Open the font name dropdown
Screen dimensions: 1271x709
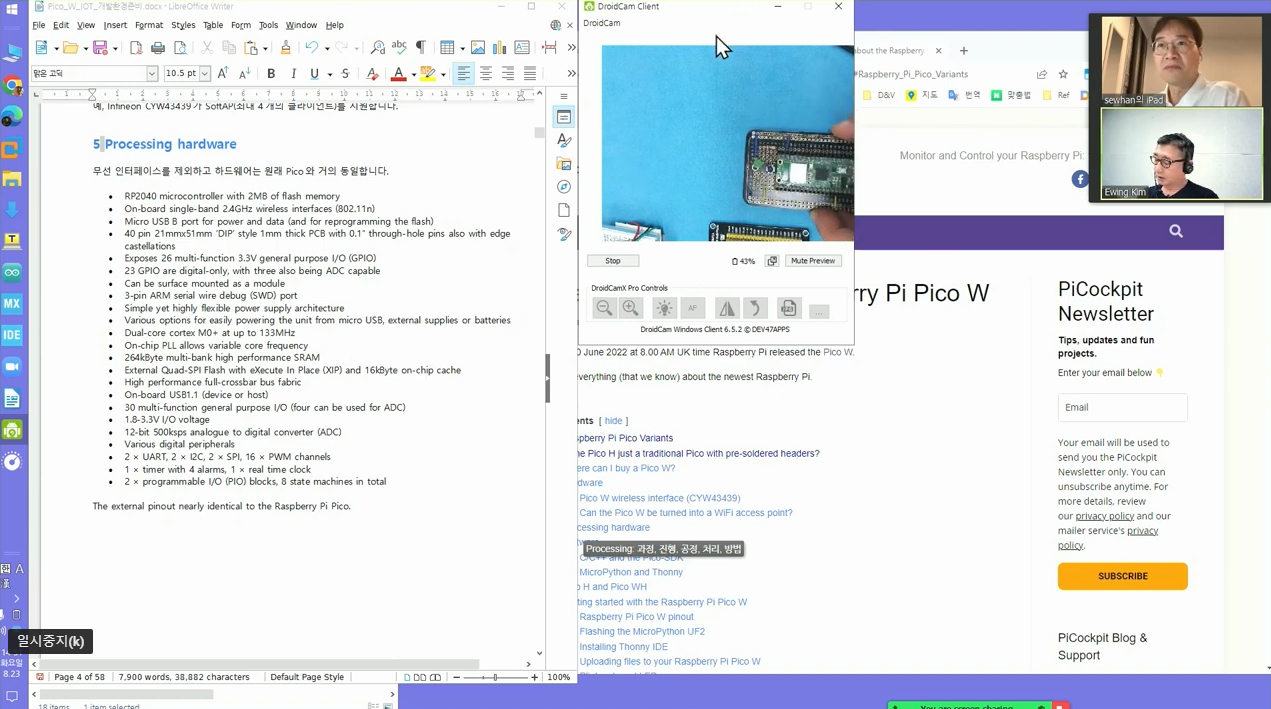coord(152,73)
